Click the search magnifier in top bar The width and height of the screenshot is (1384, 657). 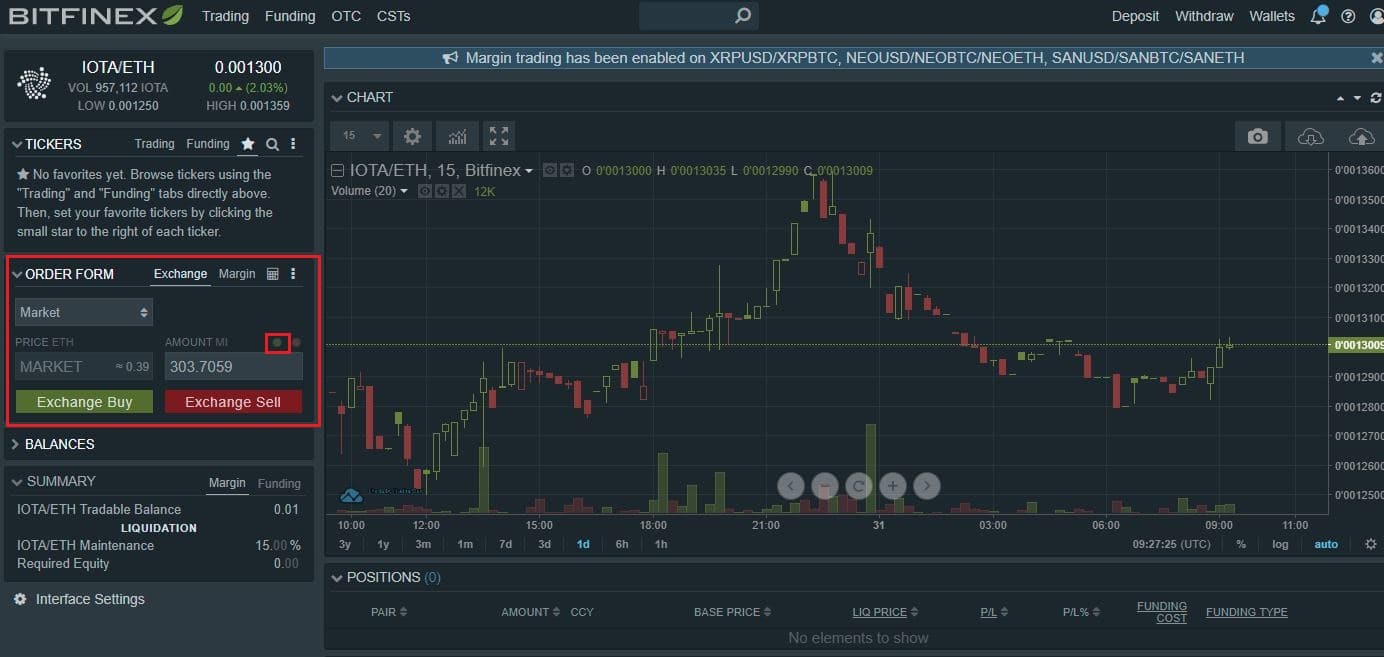[742, 16]
